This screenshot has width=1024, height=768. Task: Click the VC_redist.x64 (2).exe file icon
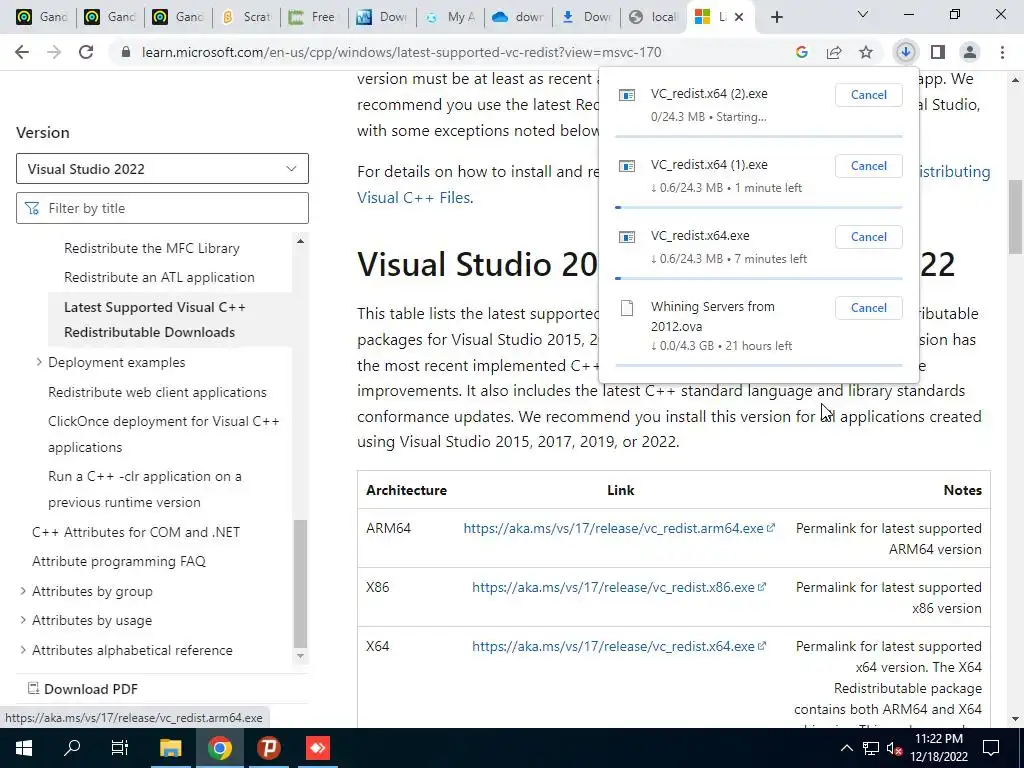click(627, 95)
